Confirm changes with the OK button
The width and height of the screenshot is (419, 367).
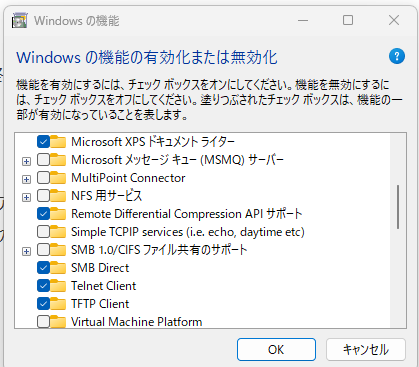(x=276, y=349)
